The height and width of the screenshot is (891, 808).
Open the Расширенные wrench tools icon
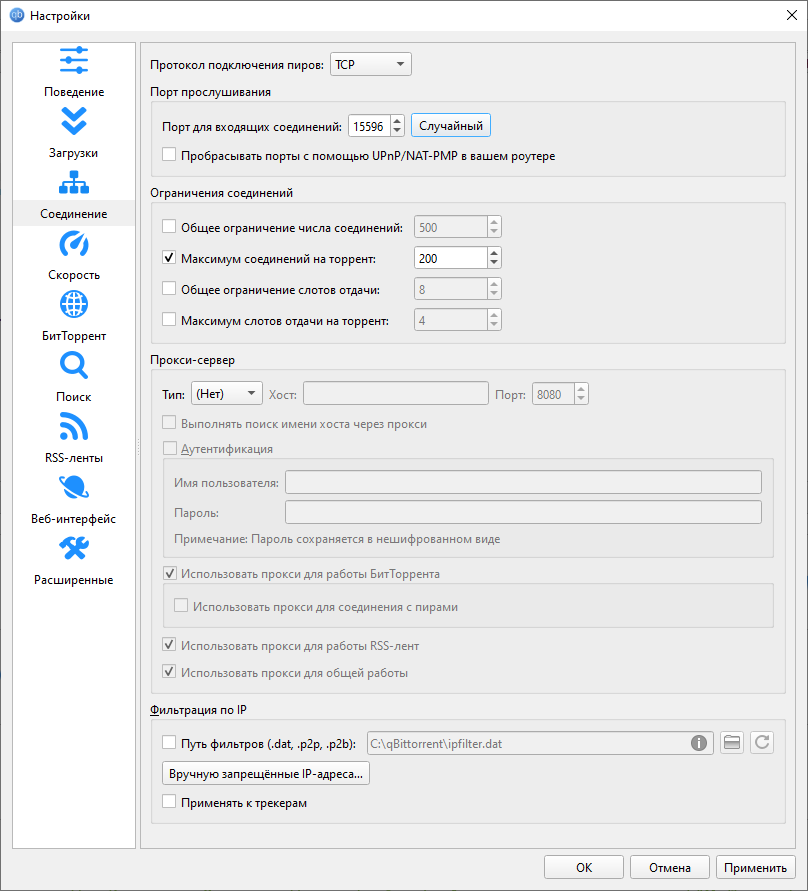click(x=74, y=549)
